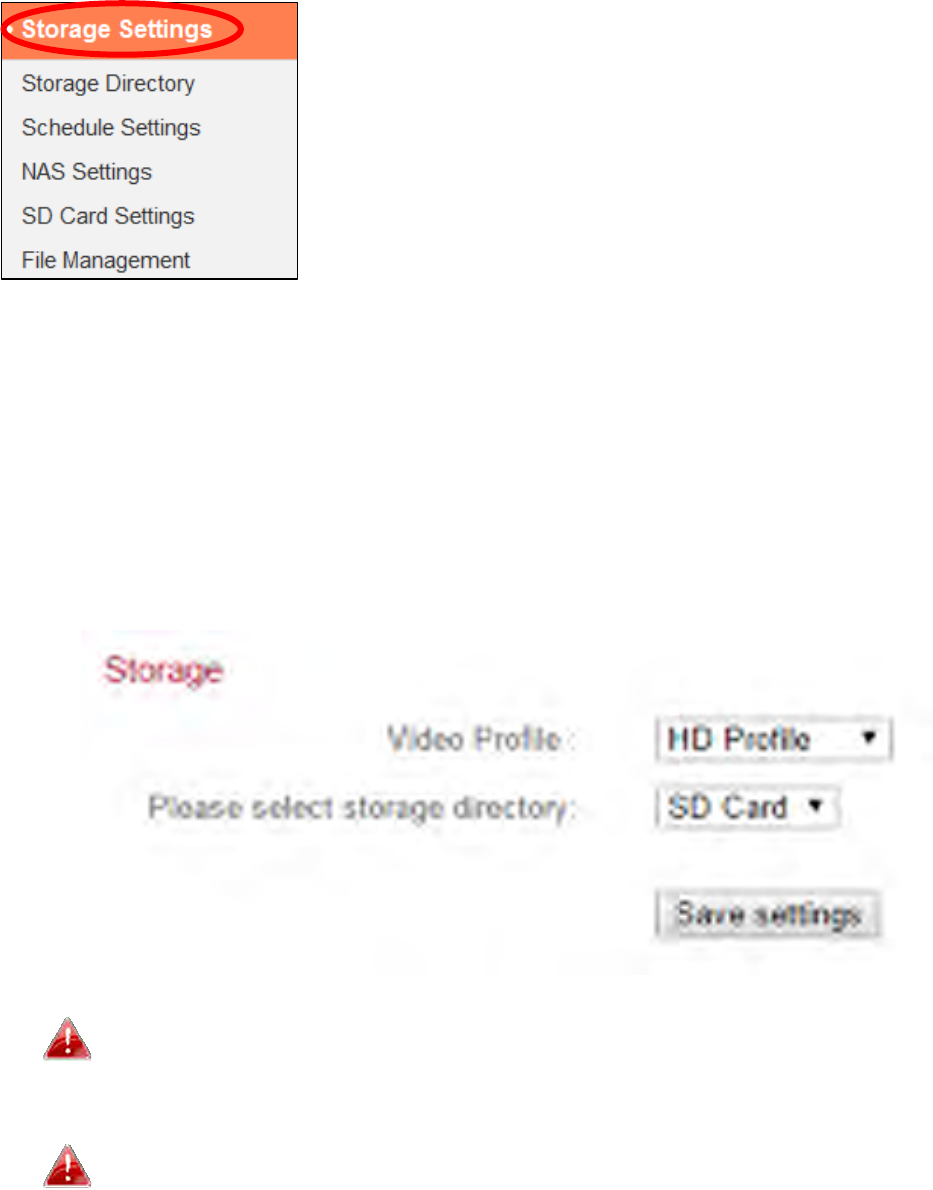Open Storage Directory in the sidebar
Image resolution: width=933 pixels, height=1190 pixels.
[108, 83]
